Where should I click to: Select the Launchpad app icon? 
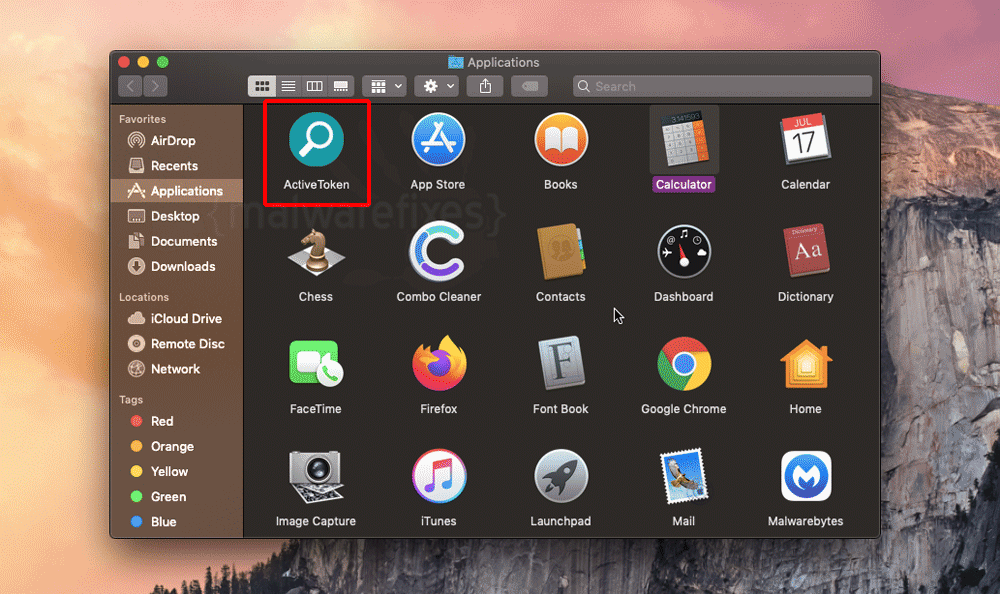coord(561,476)
